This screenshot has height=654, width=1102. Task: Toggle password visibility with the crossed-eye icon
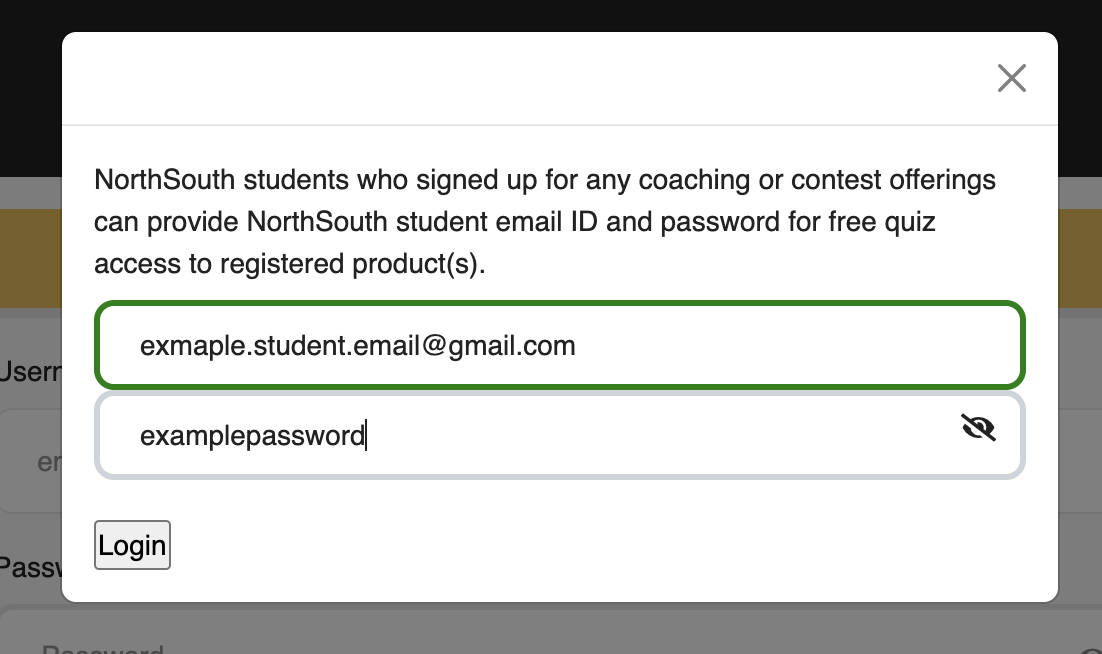click(978, 428)
